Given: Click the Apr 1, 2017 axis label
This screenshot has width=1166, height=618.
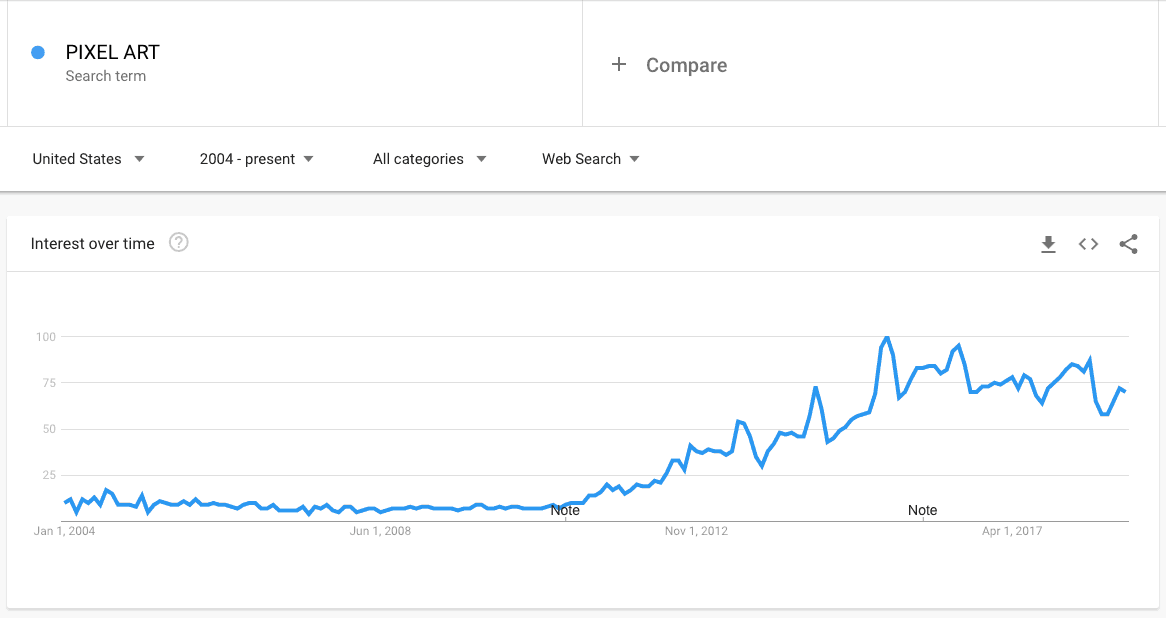Looking at the screenshot, I should click(1012, 531).
